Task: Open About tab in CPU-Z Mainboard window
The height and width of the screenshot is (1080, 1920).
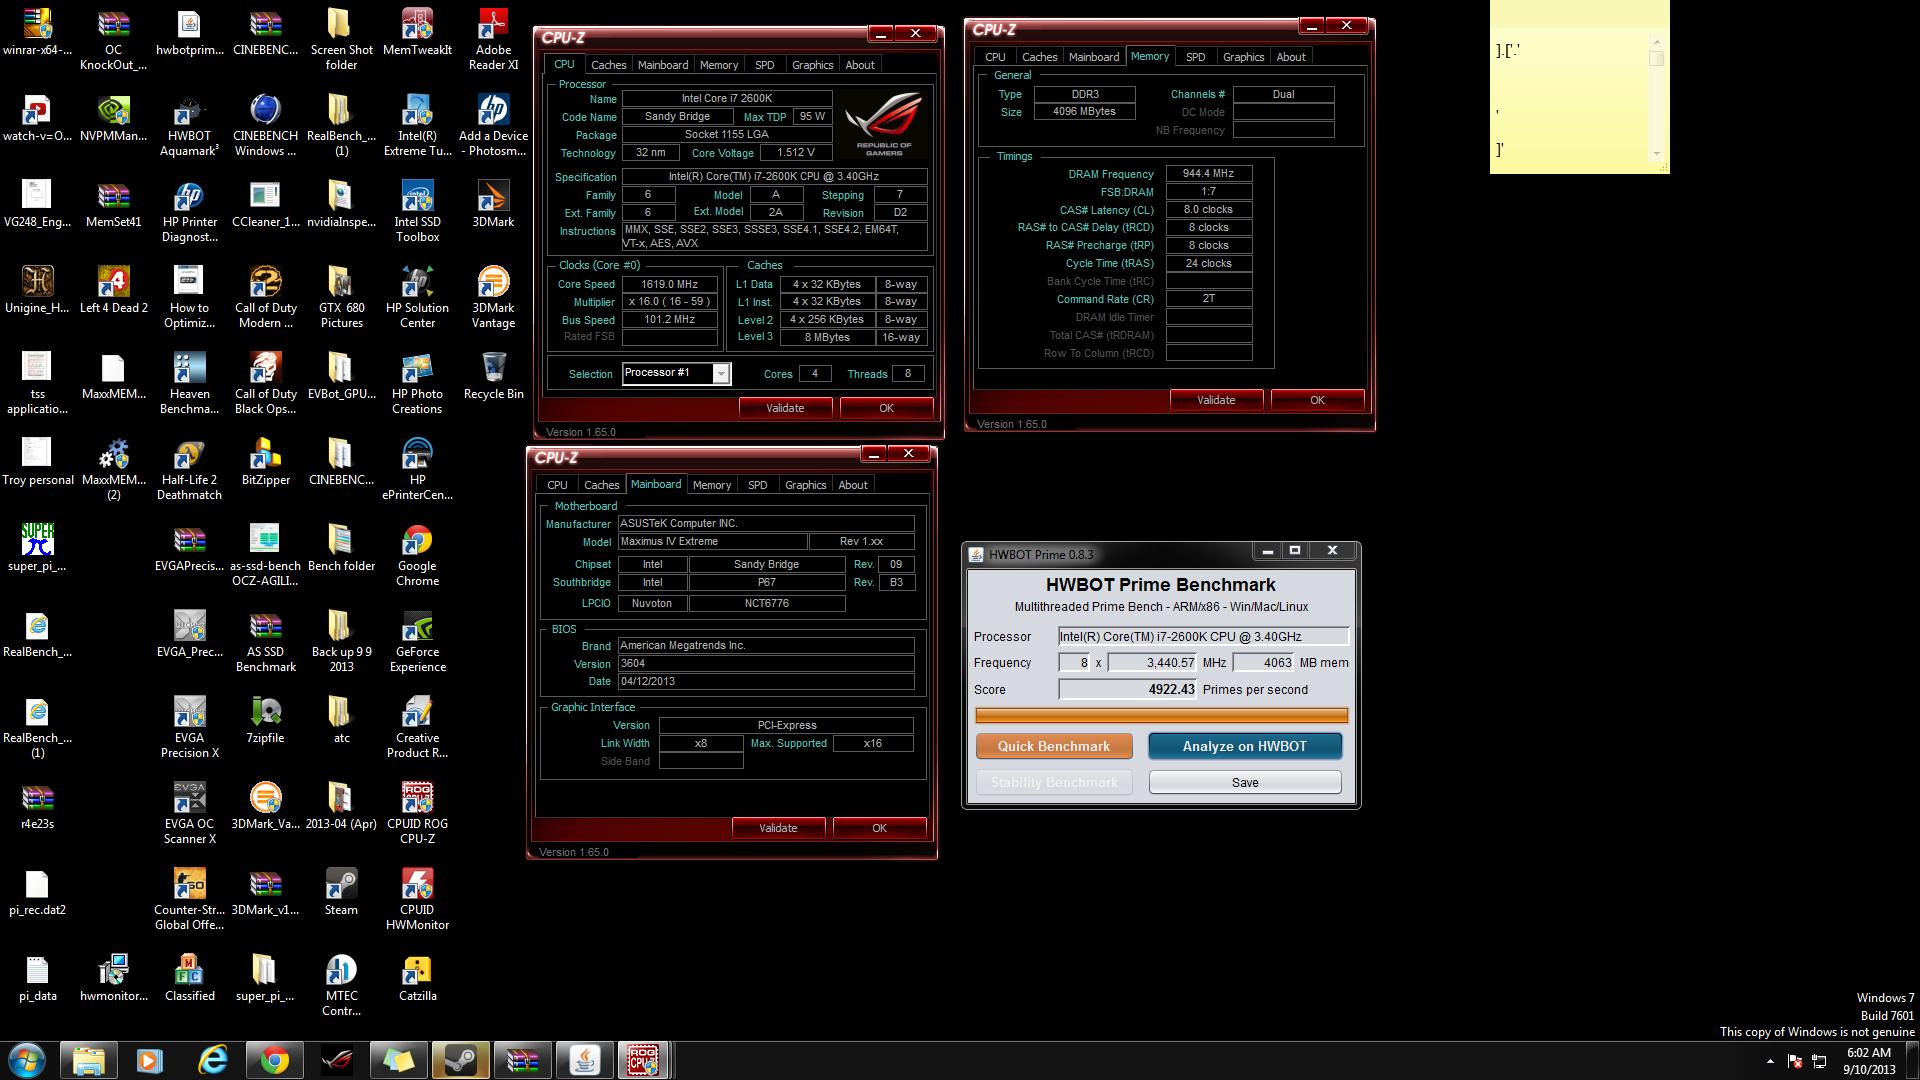Action: pyautogui.click(x=852, y=485)
